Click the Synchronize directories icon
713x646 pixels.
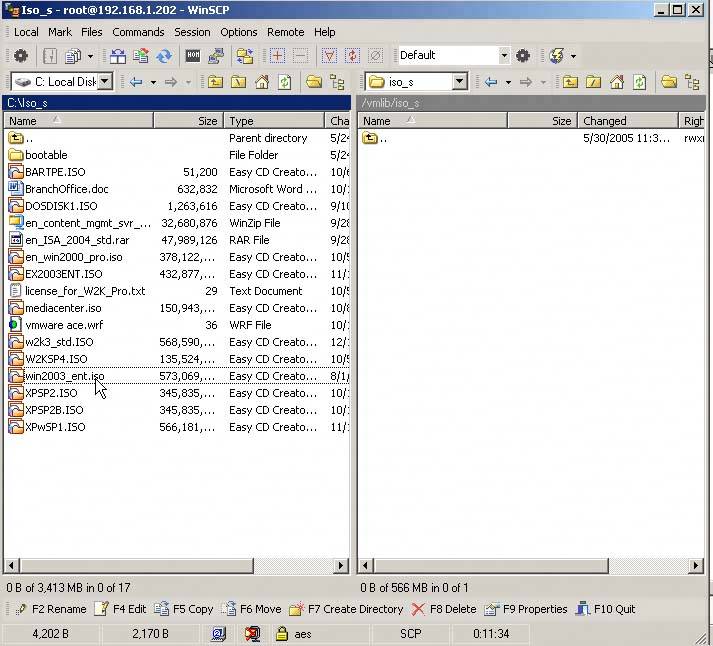163,56
